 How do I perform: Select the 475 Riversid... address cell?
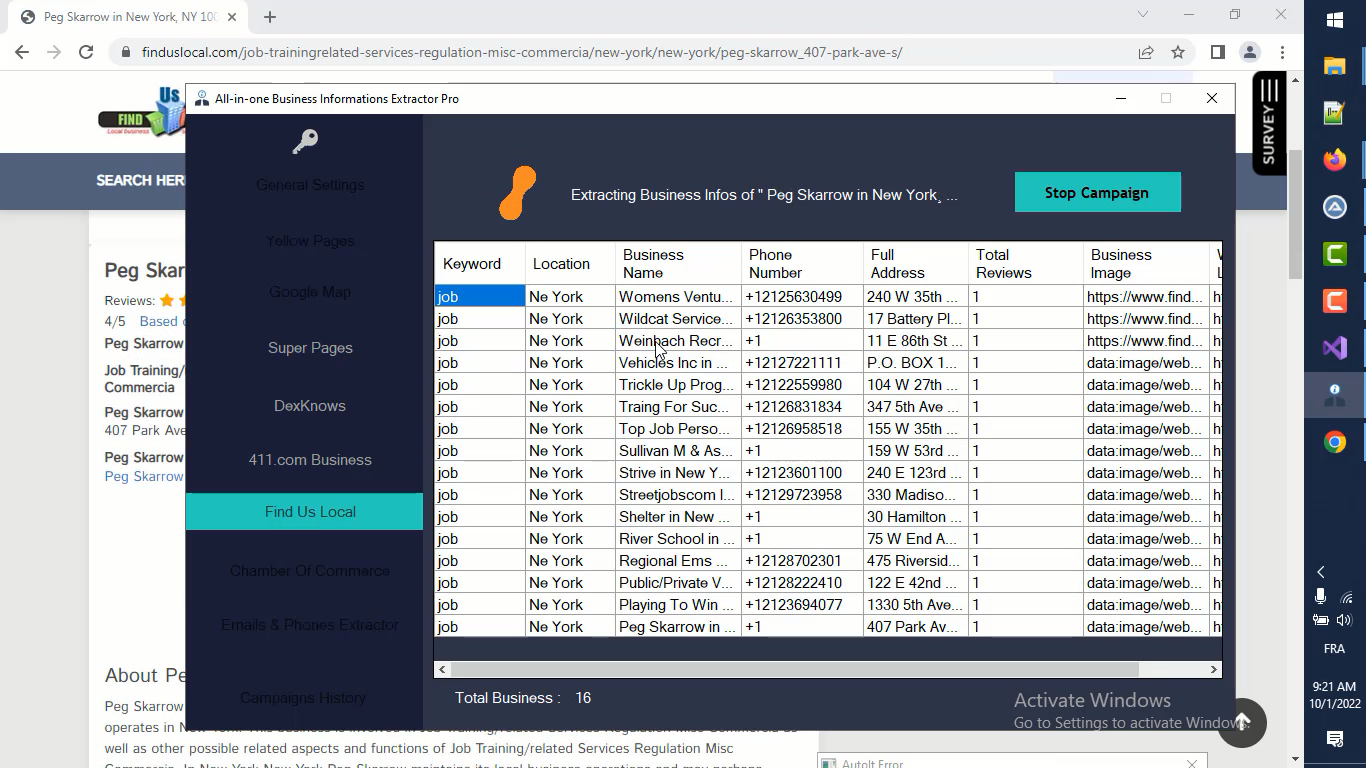[x=915, y=561]
